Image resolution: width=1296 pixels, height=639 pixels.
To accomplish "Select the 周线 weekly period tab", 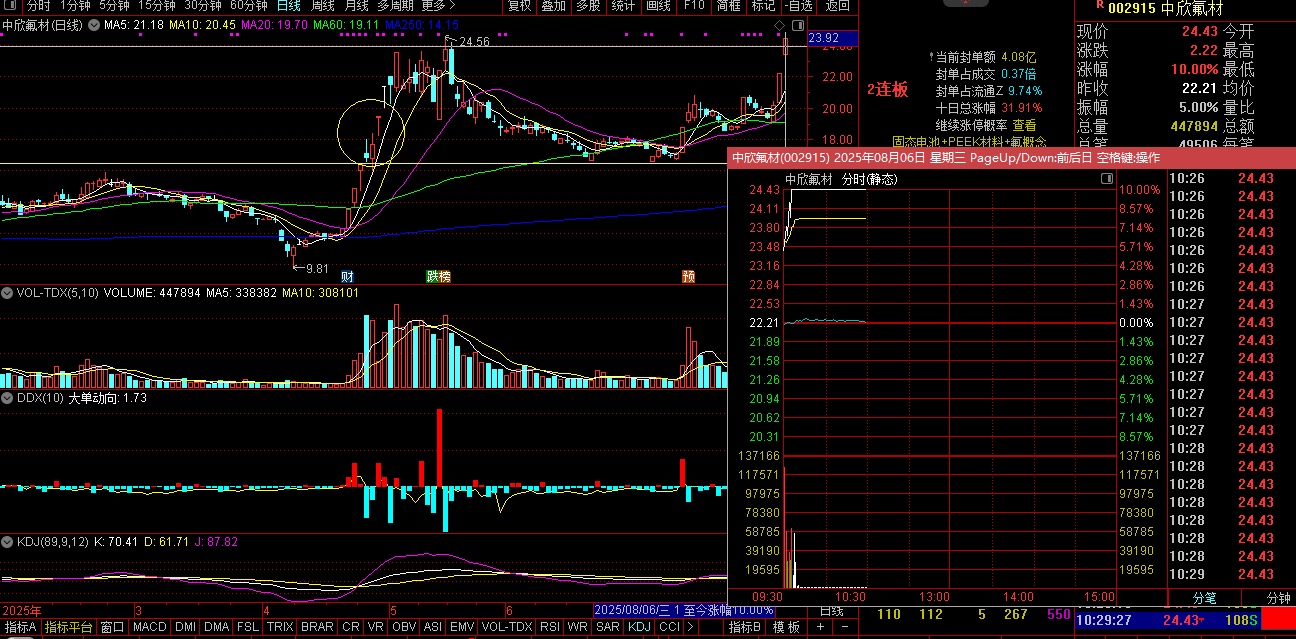I will [322, 5].
